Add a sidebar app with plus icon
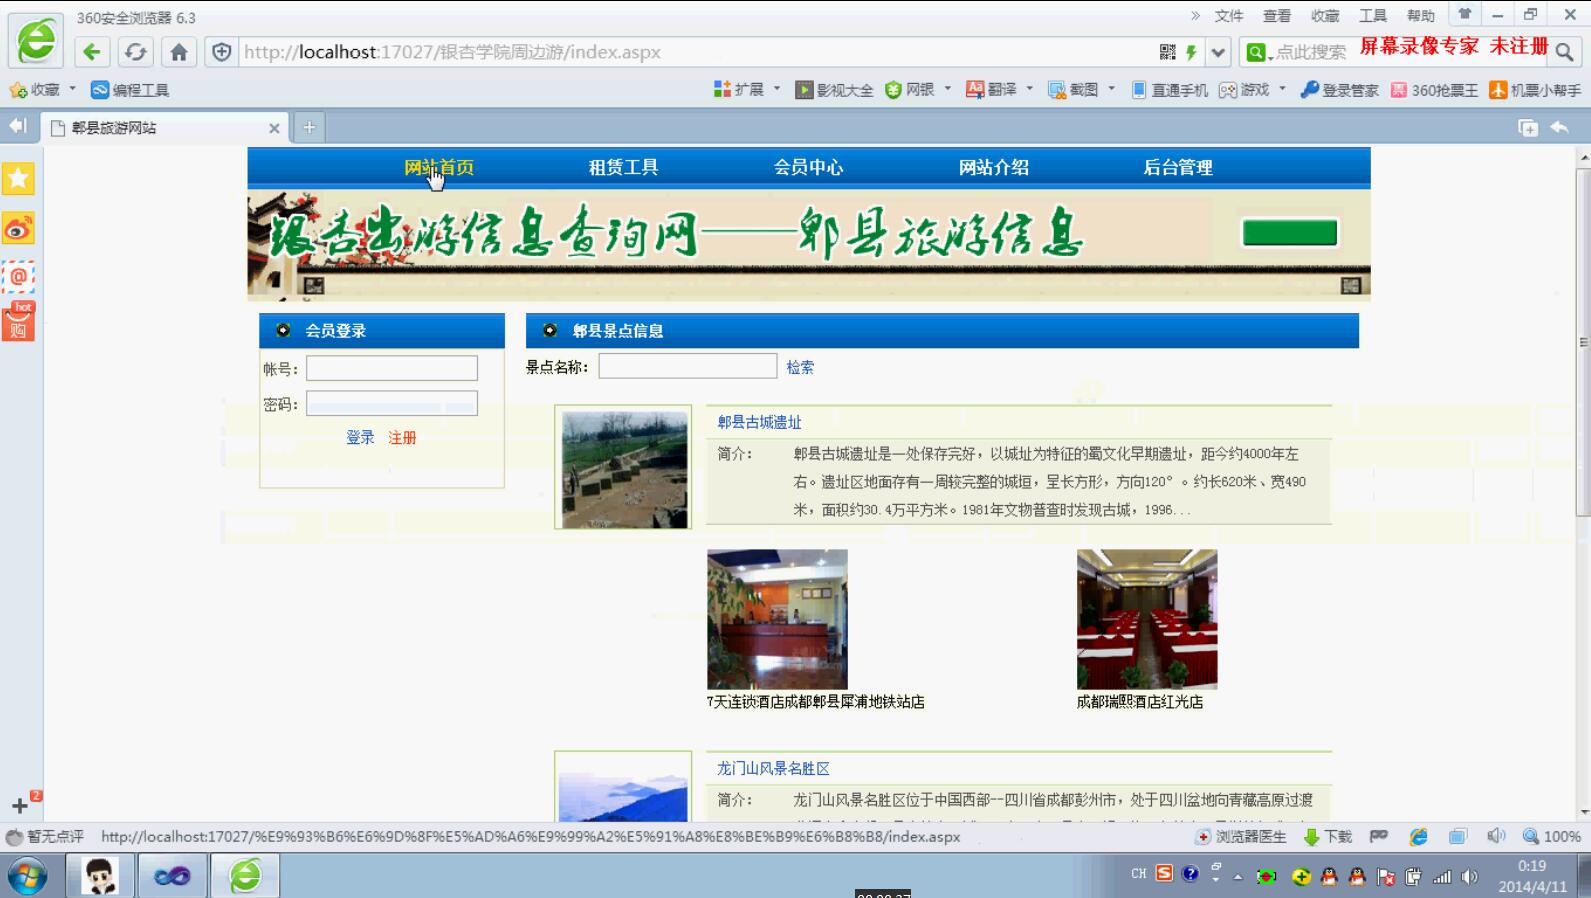The height and width of the screenshot is (898, 1591). coord(19,806)
